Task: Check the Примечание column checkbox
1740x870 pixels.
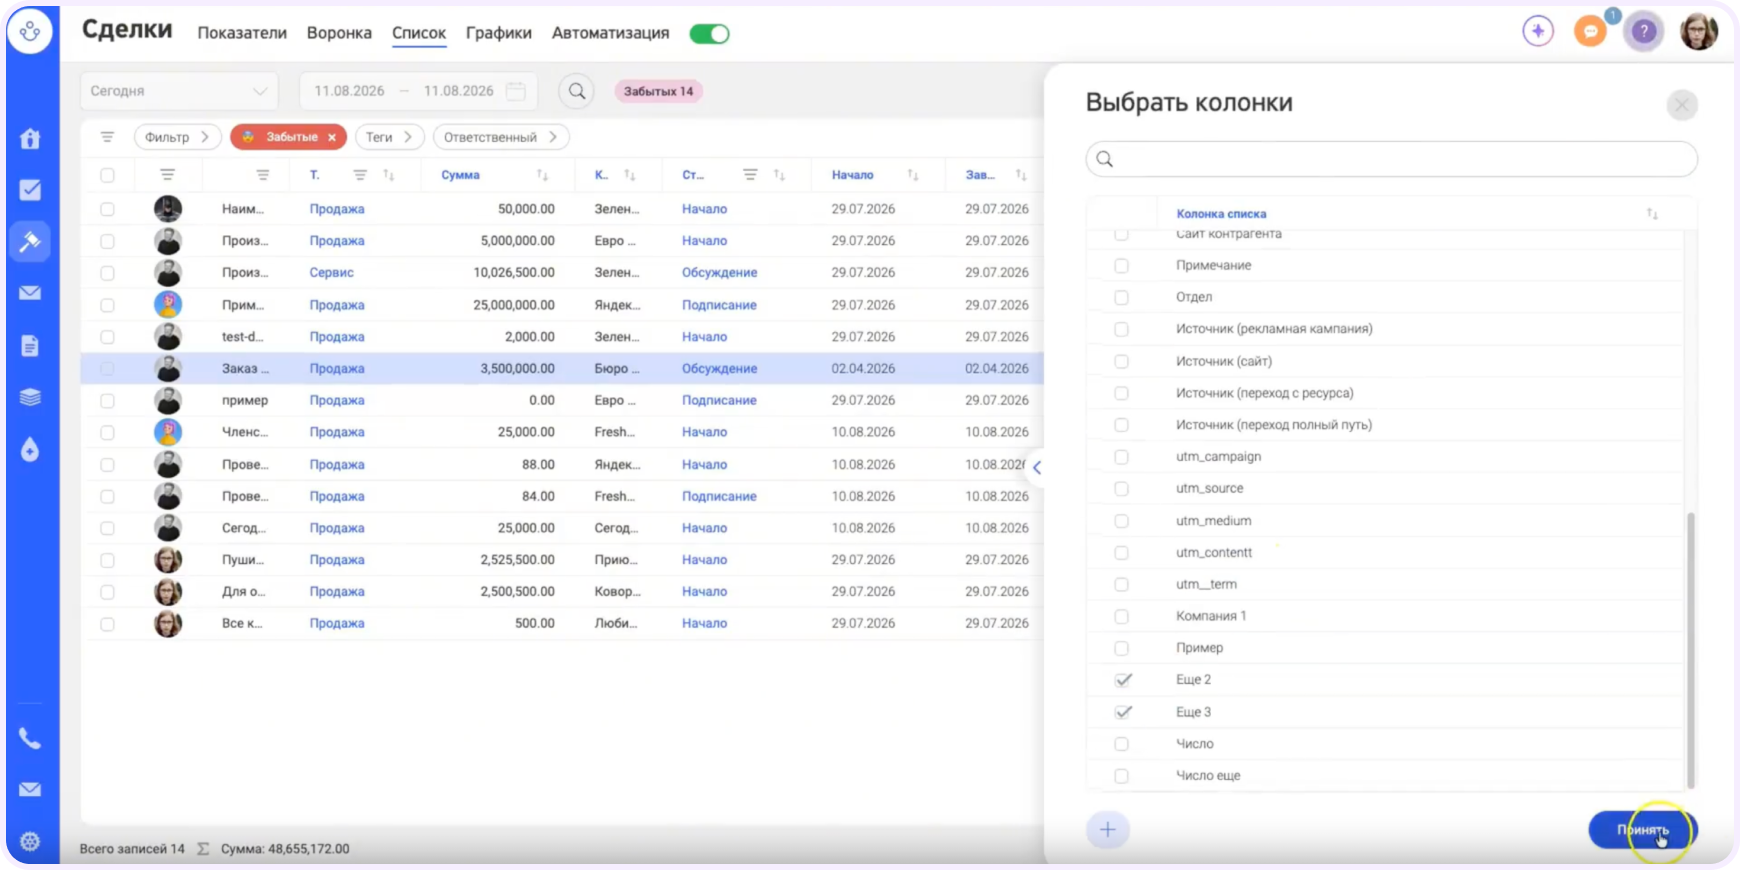Action: [1121, 266]
